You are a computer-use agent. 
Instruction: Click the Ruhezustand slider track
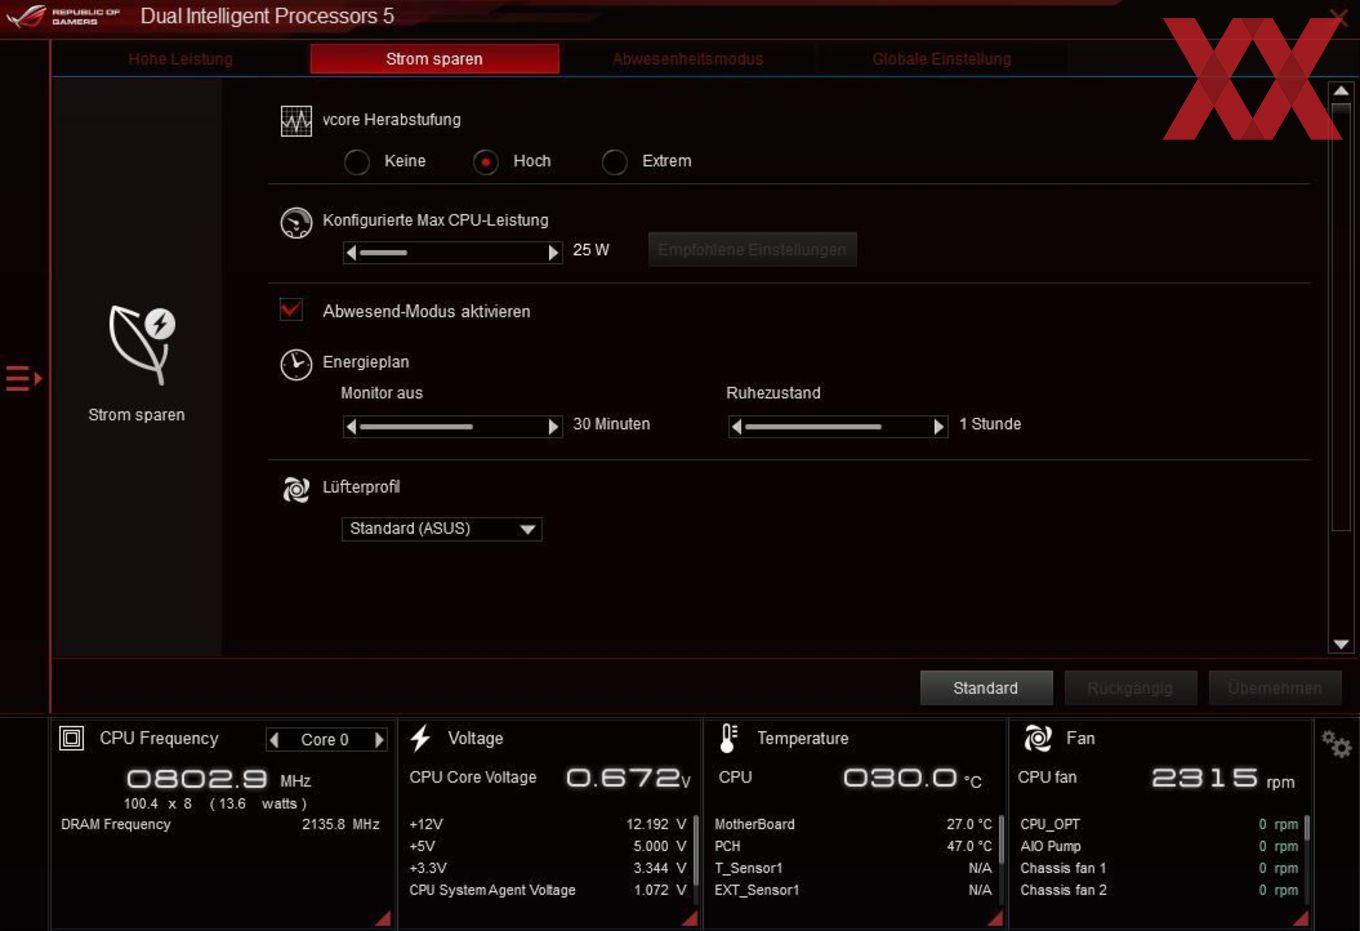point(837,427)
